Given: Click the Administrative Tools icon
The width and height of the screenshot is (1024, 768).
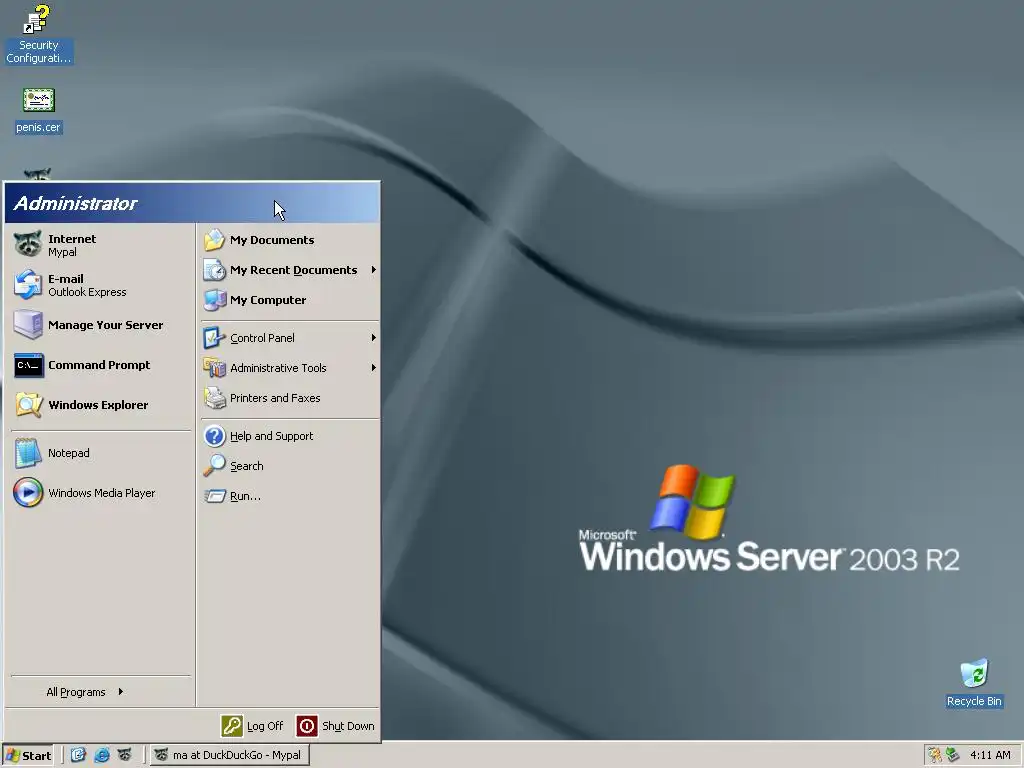Looking at the screenshot, I should coord(214,368).
